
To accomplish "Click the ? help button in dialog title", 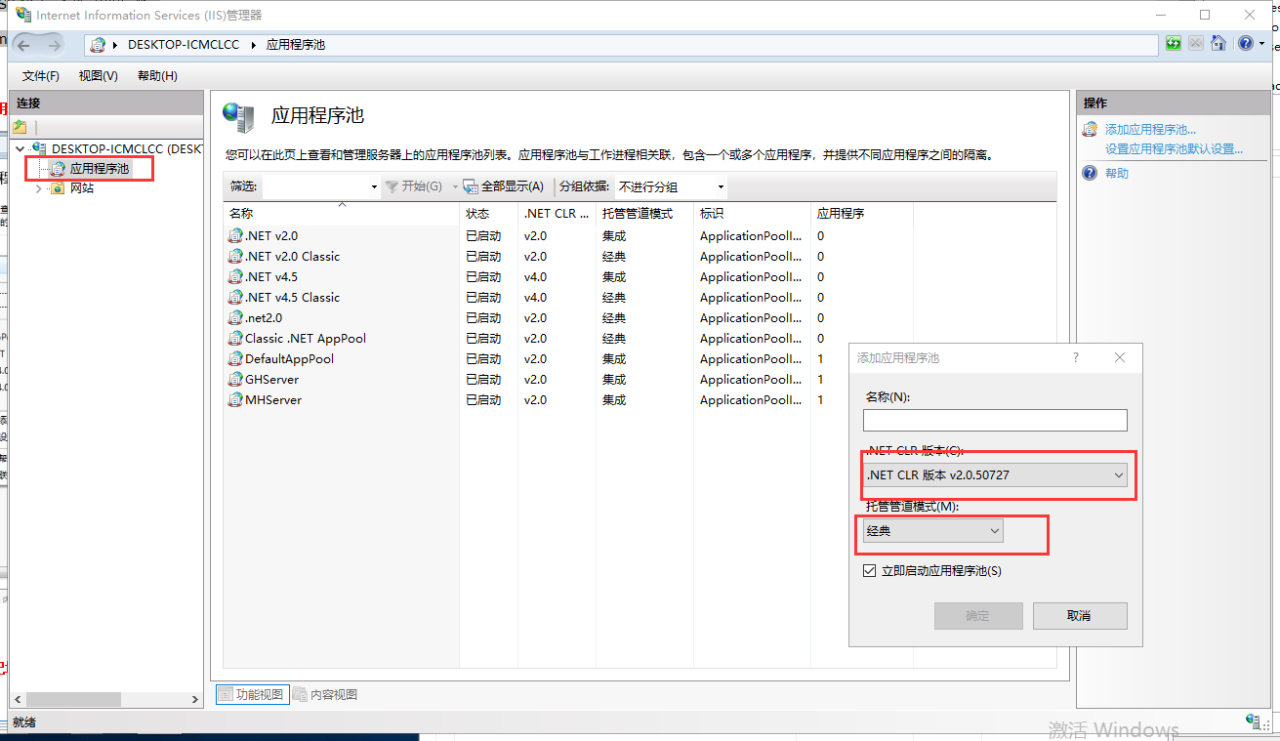I will point(1076,357).
